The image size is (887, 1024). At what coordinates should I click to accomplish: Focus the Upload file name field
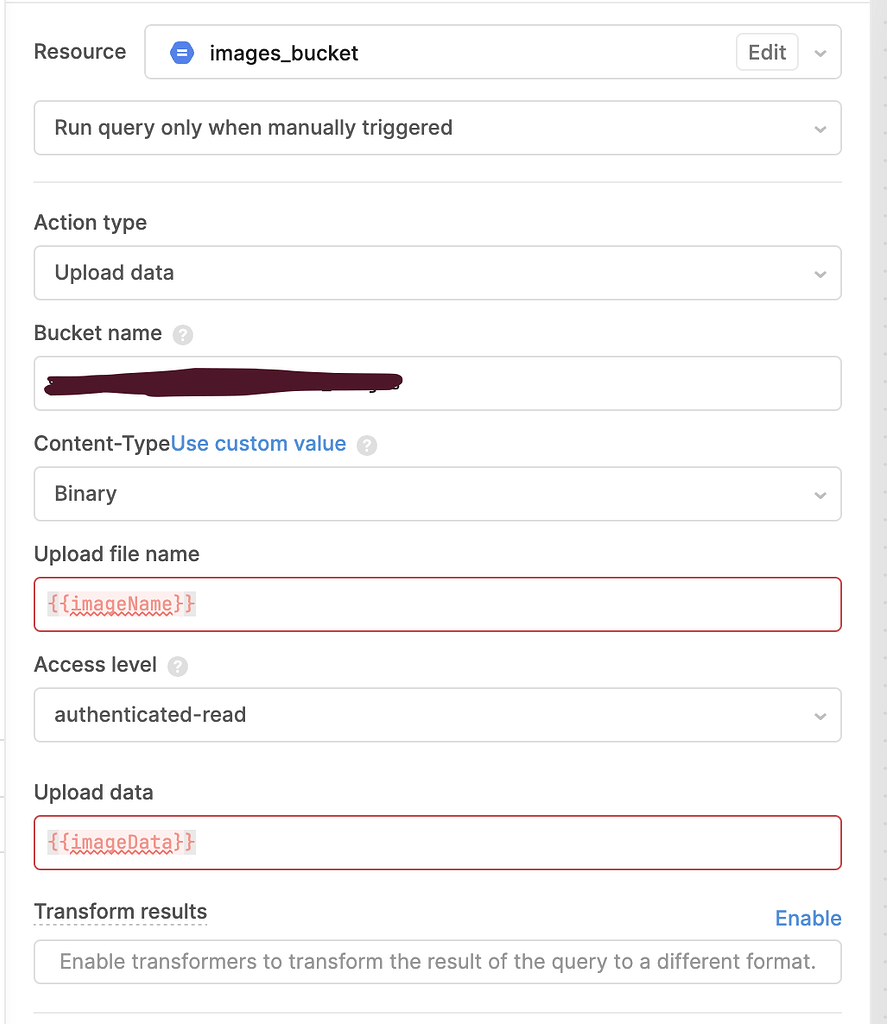438,604
